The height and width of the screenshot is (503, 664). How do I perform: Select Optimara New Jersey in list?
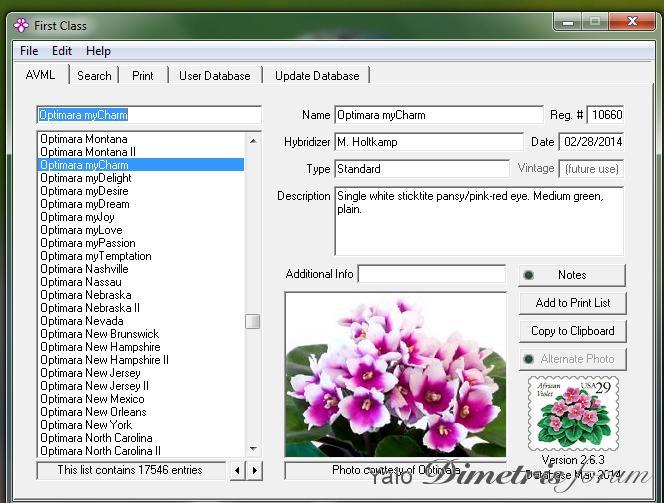click(x=141, y=373)
